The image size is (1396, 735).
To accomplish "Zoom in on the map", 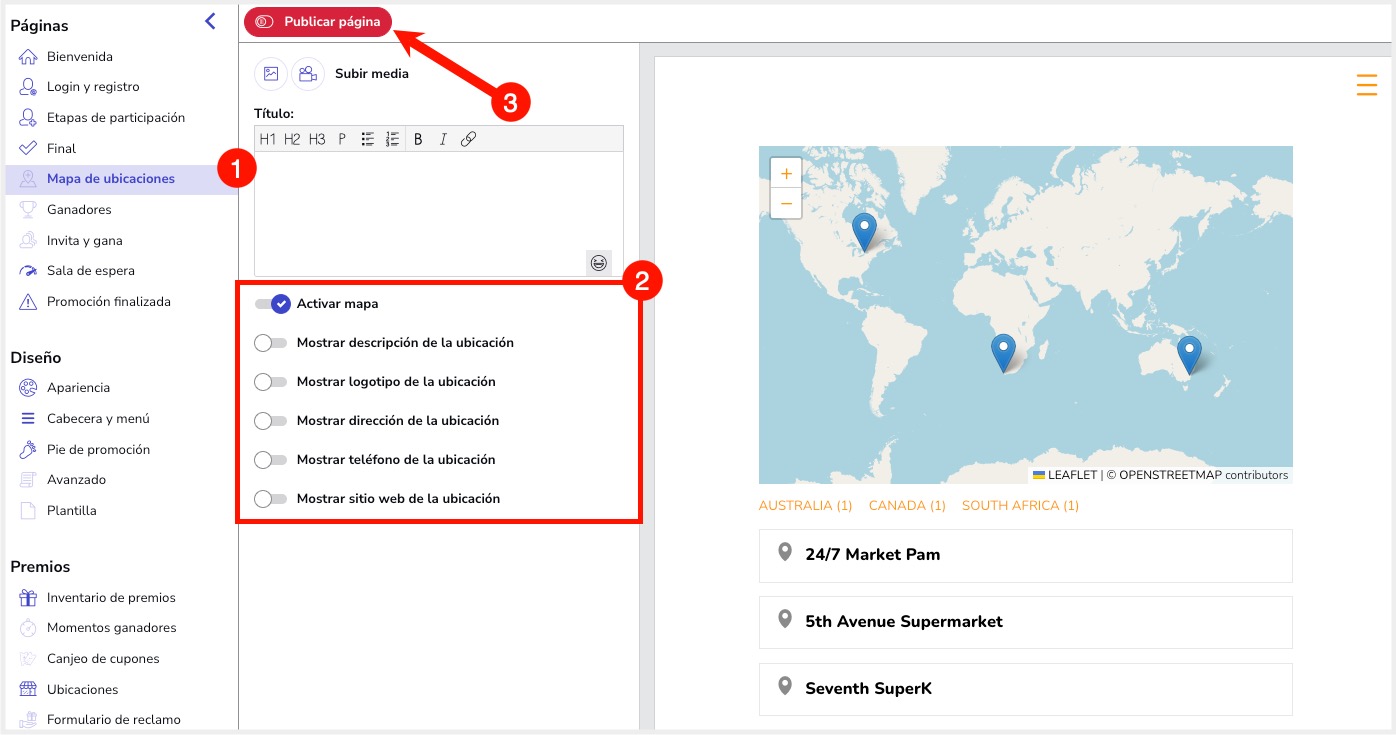I will click(786, 174).
